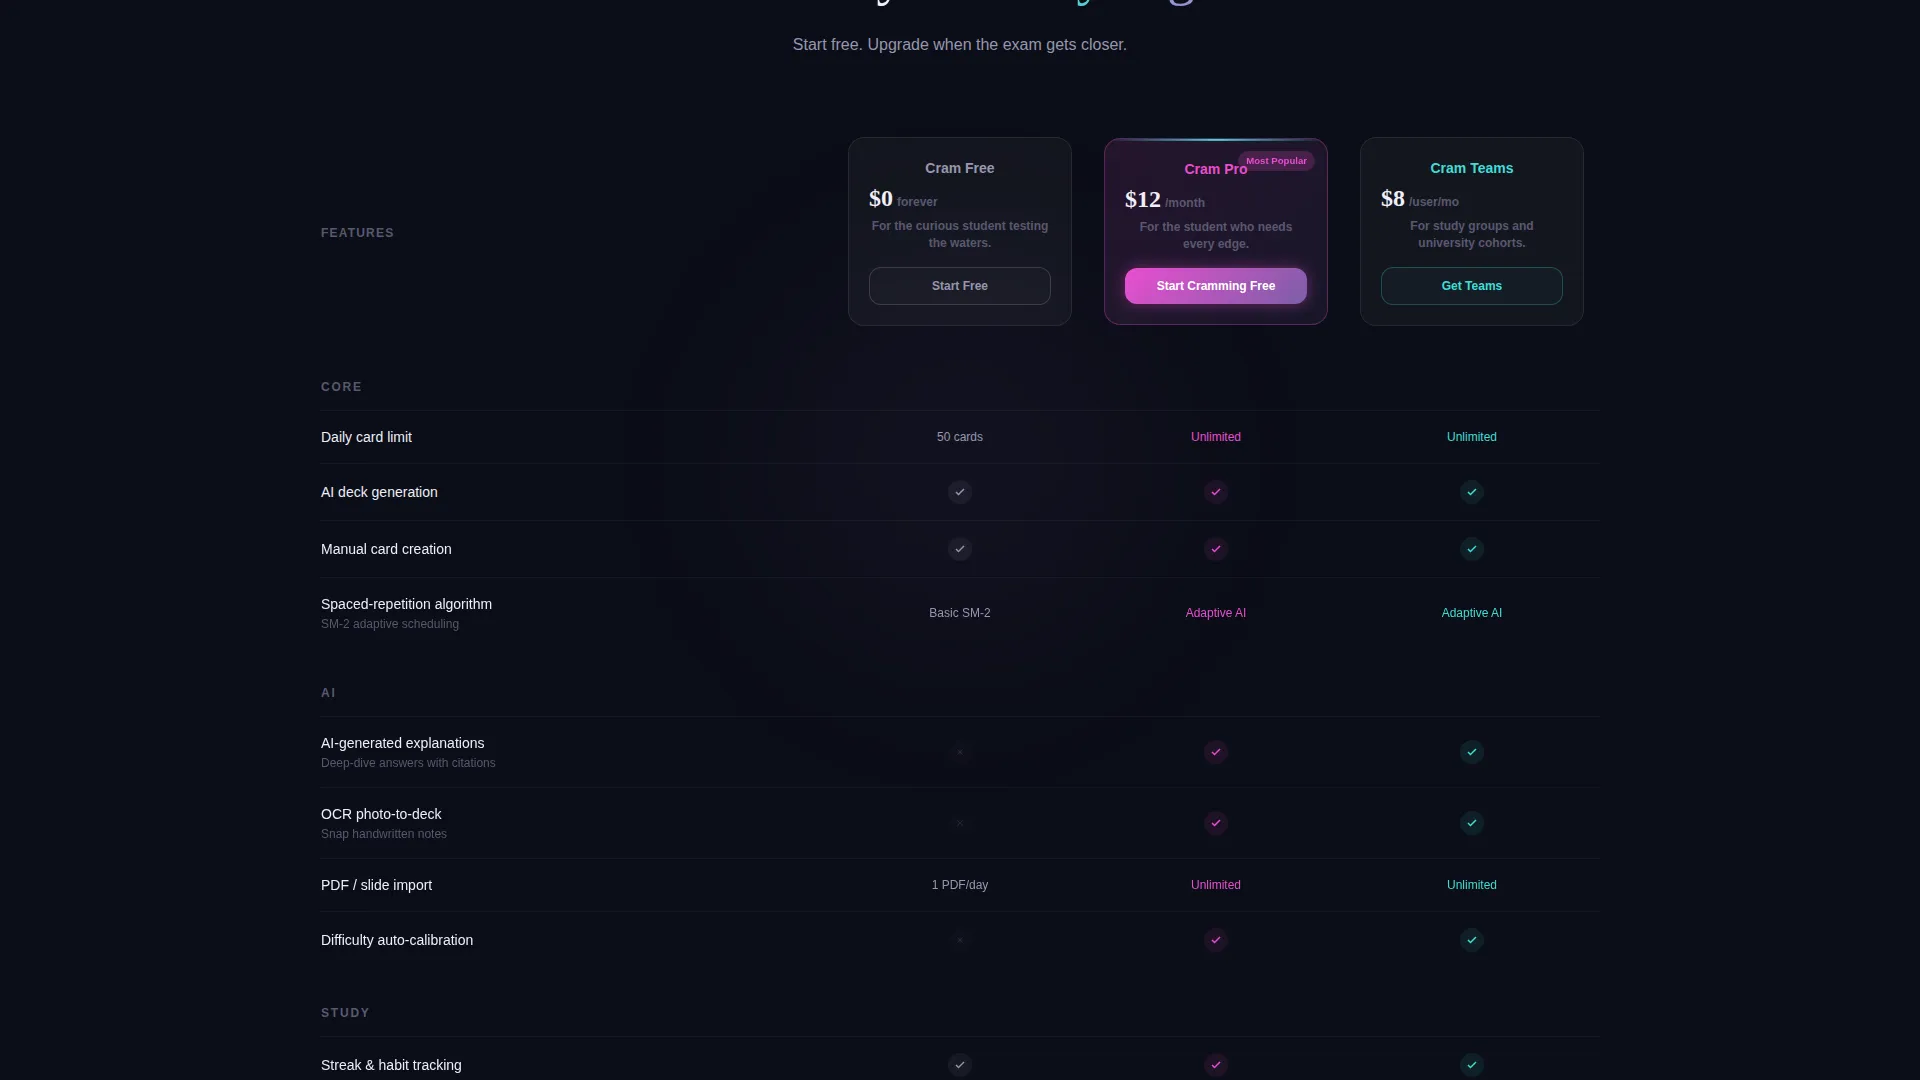Click AI-generated explanations checkmark for Cram Pro

[1215, 752]
